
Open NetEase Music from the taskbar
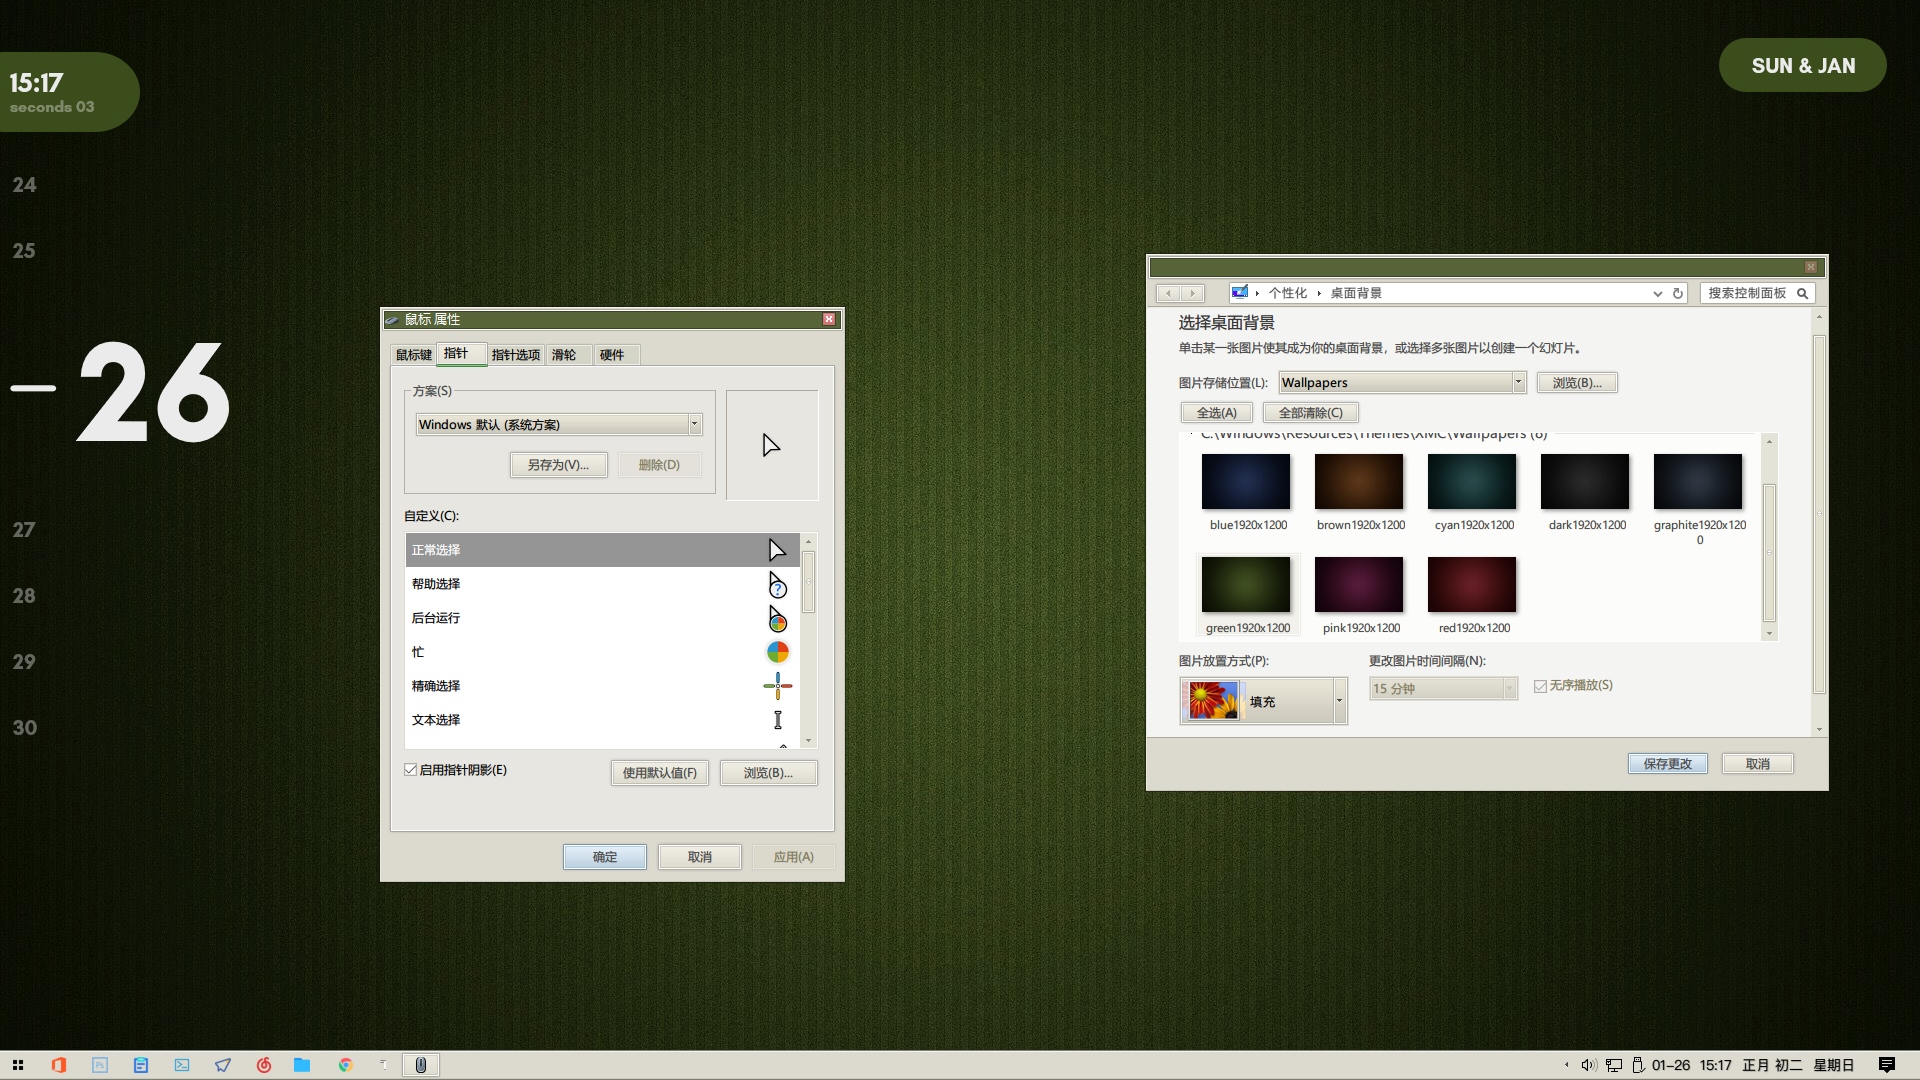[x=264, y=1065]
